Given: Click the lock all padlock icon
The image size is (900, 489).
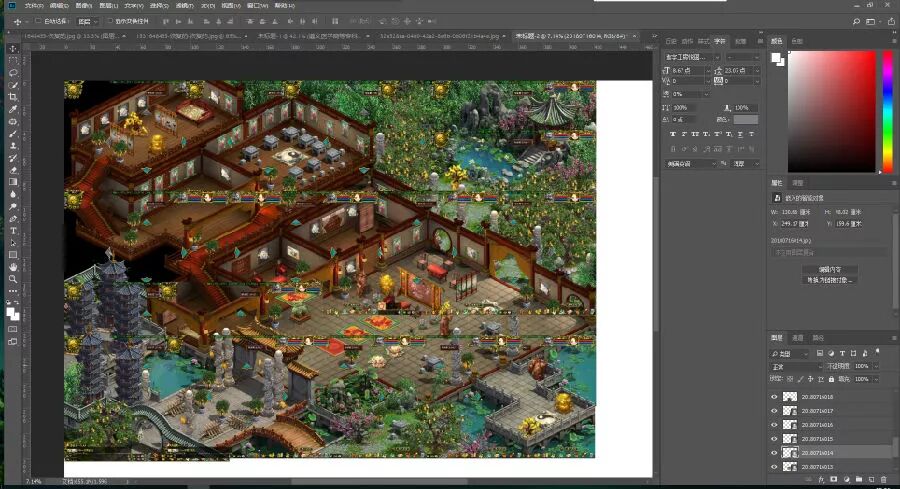Looking at the screenshot, I should pos(831,379).
